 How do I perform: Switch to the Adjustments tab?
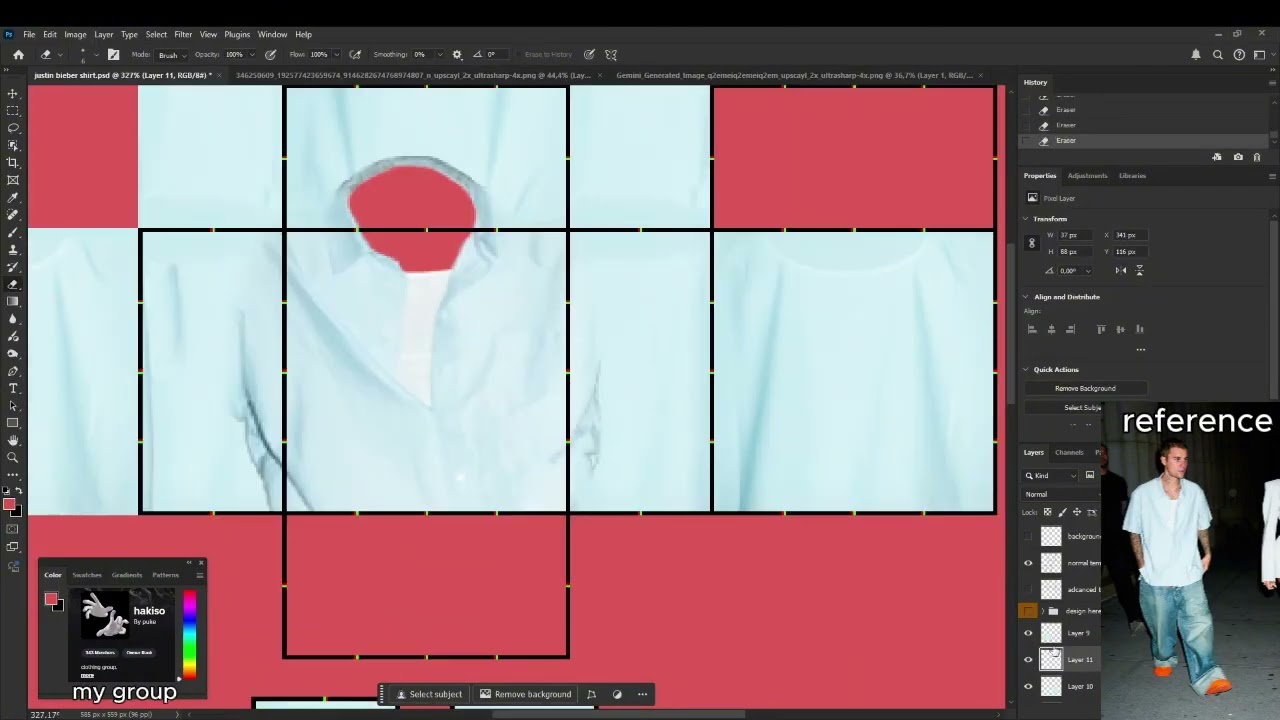1087,176
